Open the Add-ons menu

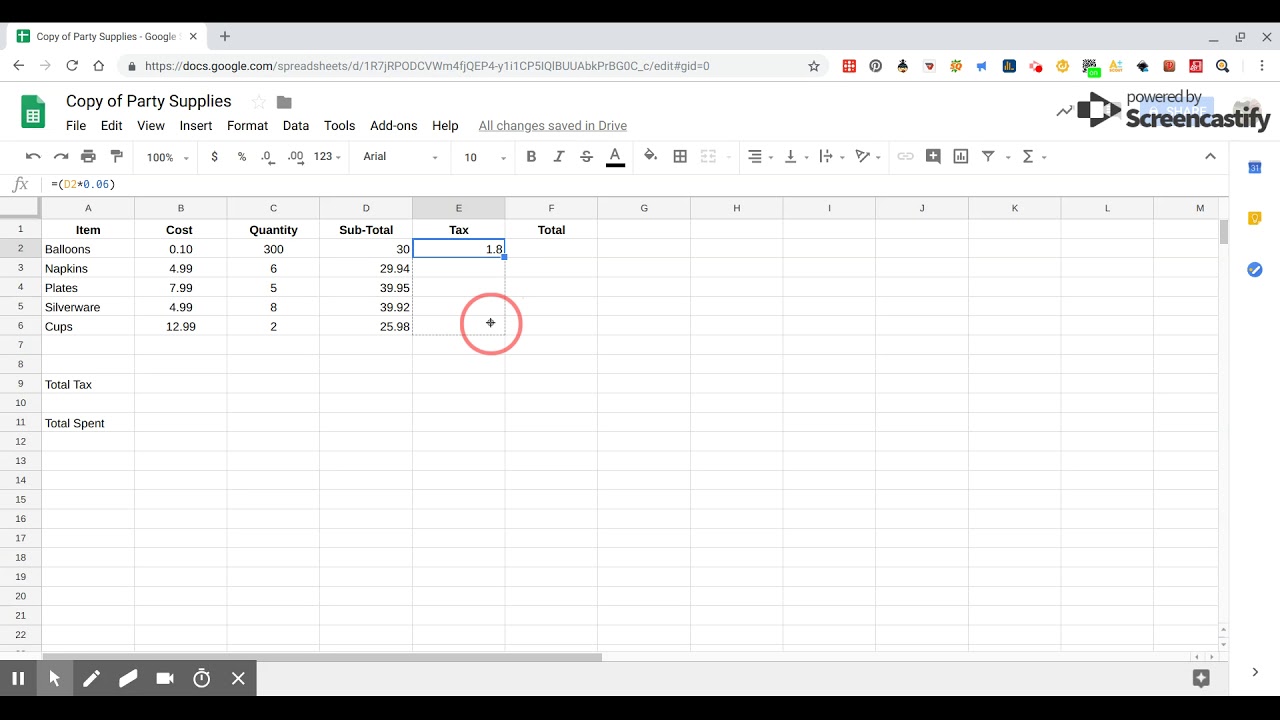click(x=394, y=126)
